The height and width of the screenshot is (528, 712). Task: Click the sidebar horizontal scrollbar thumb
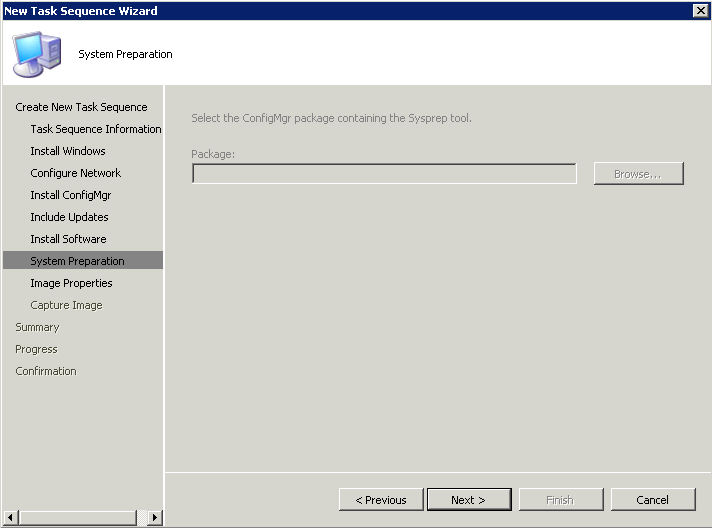(x=77, y=517)
